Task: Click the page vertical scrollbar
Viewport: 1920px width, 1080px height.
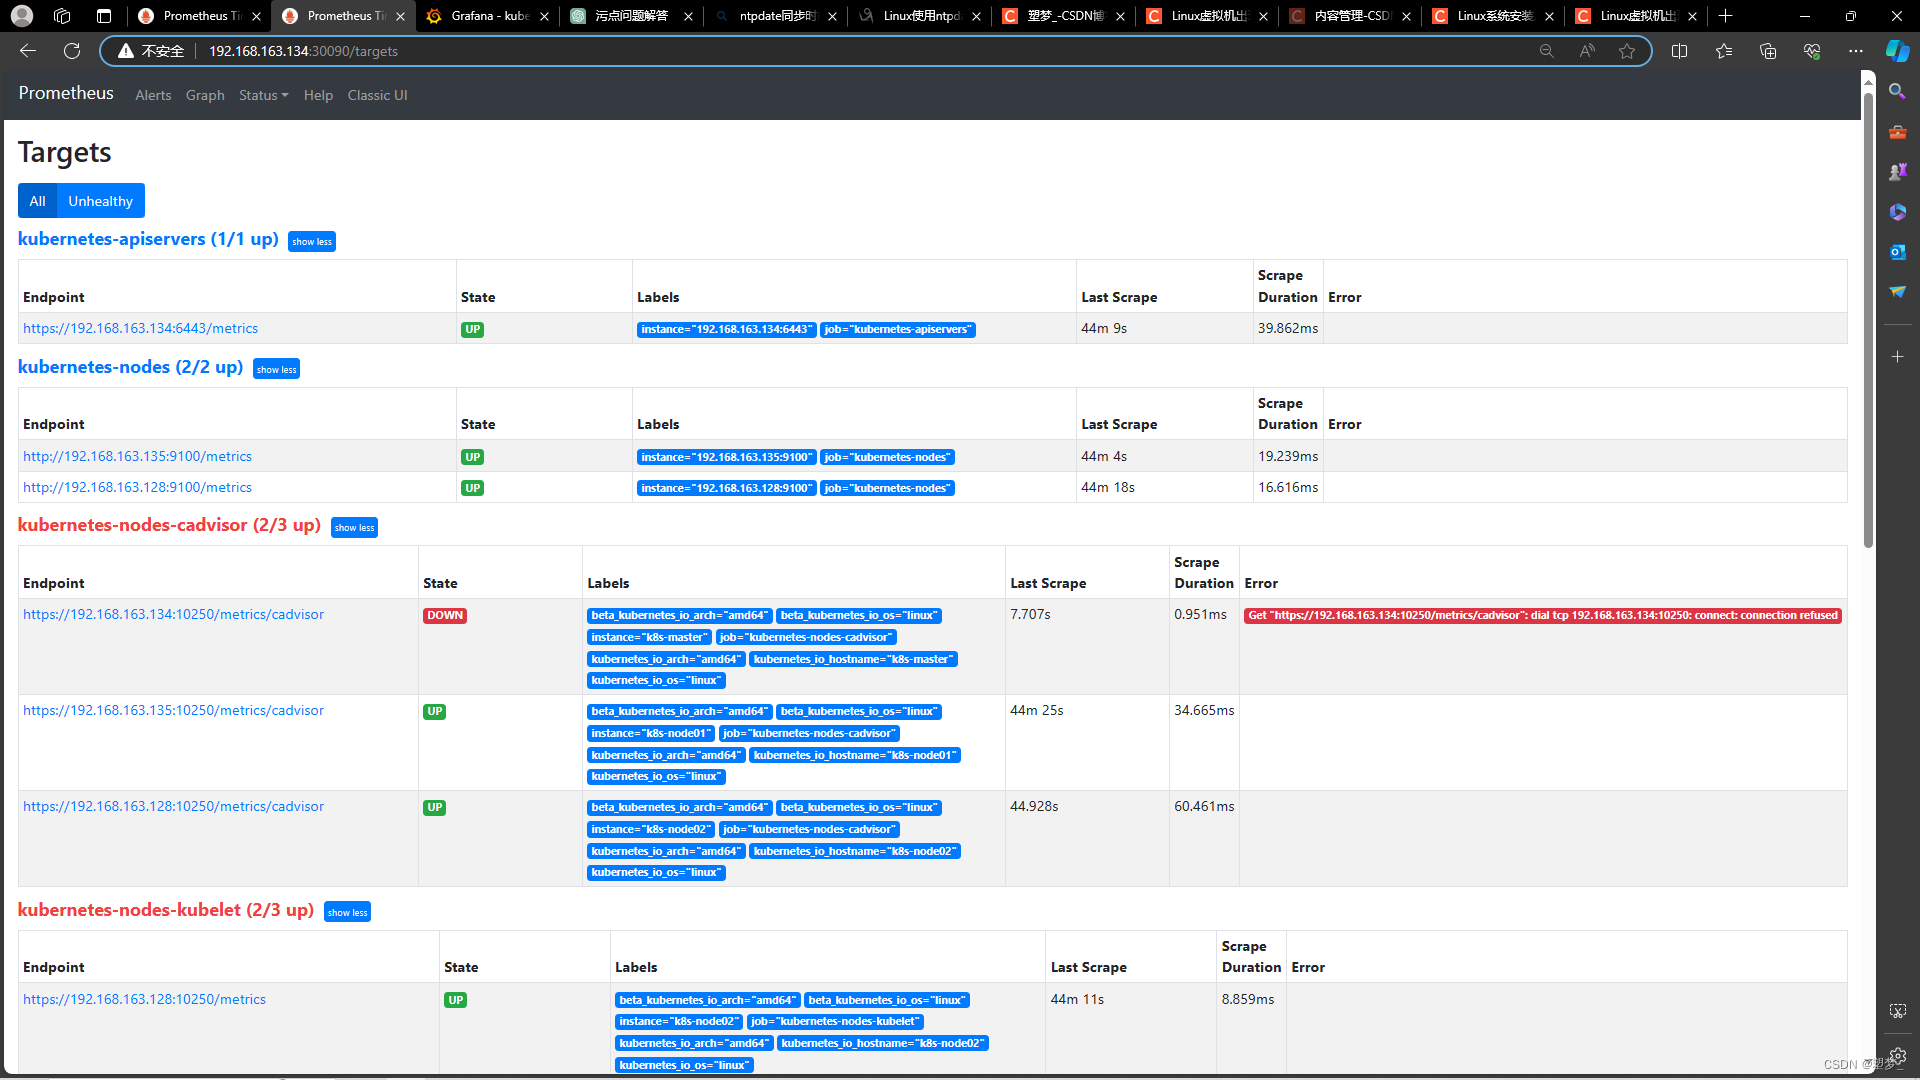Action: pos(1868,320)
